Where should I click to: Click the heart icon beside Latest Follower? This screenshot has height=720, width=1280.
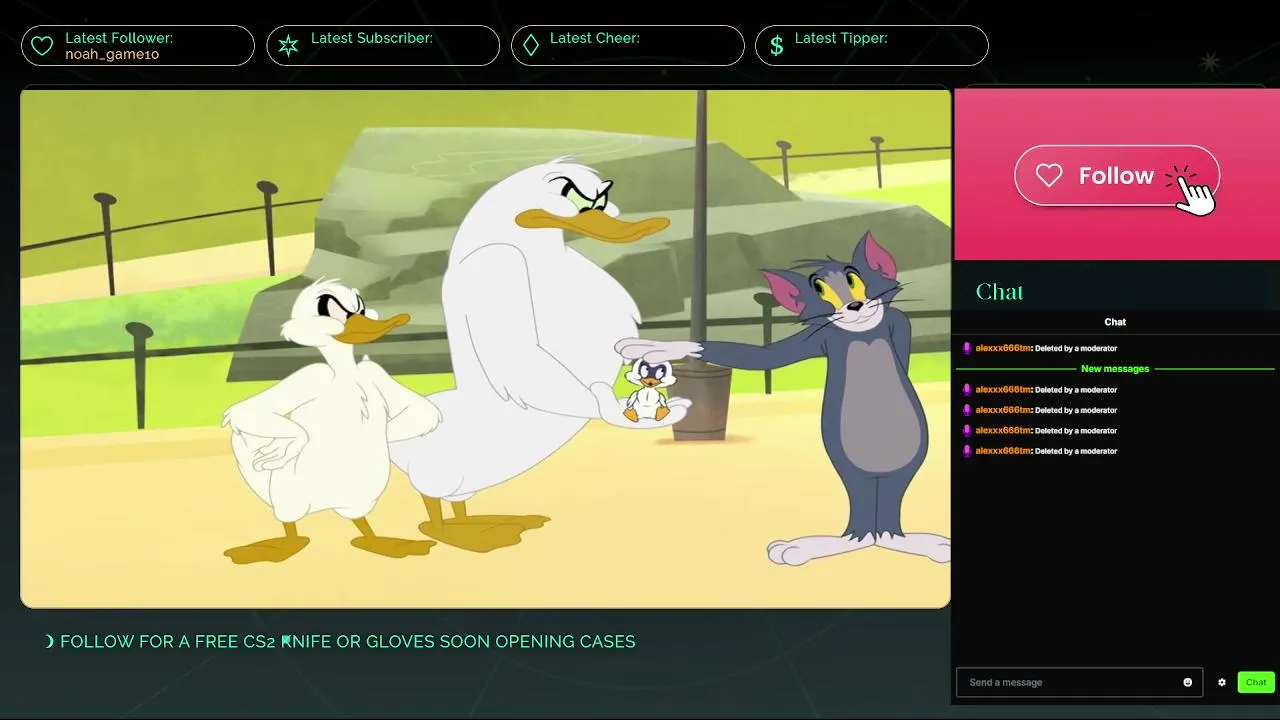click(42, 46)
